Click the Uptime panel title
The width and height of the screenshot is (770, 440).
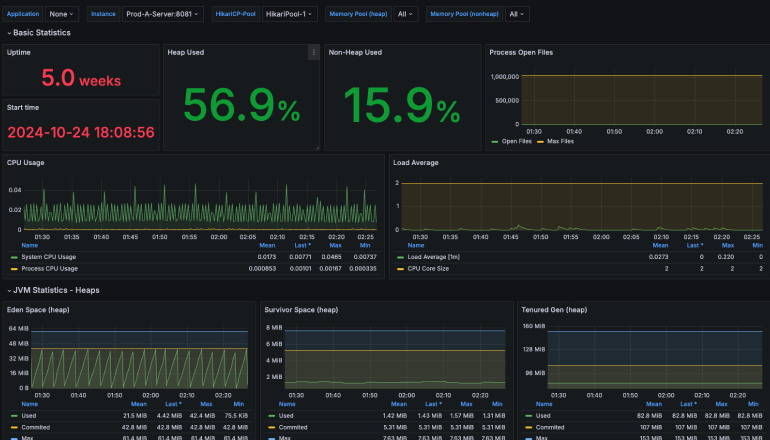19,53
